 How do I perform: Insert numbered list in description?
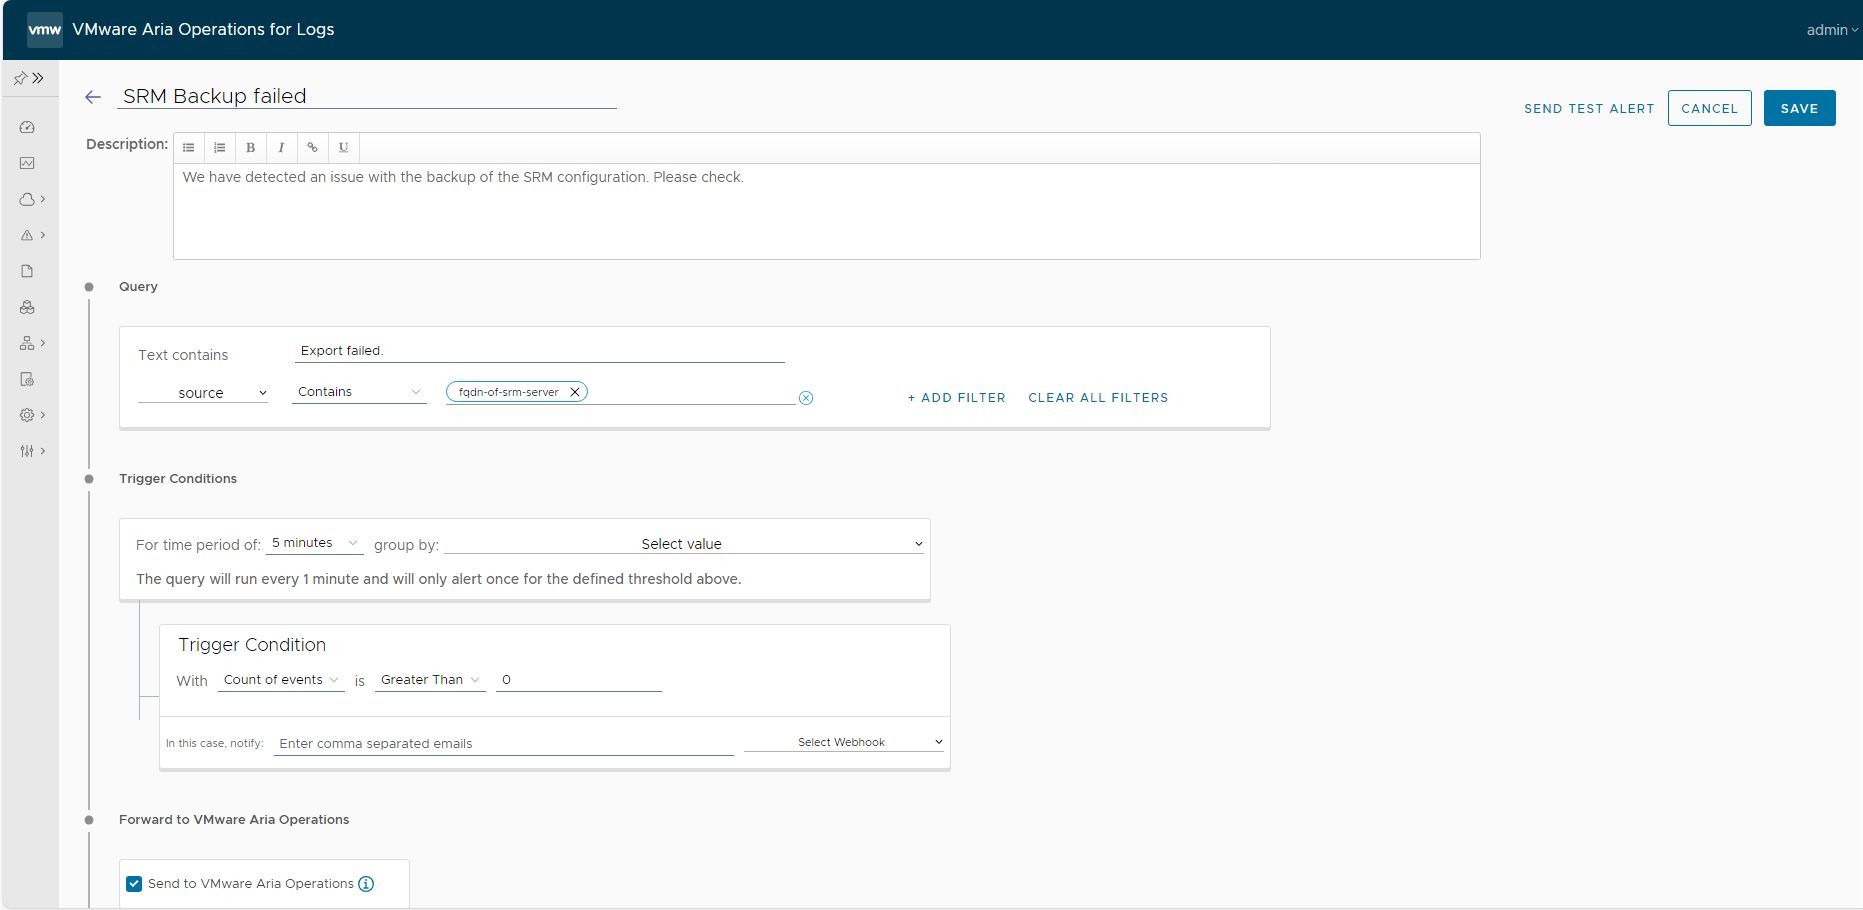219,147
